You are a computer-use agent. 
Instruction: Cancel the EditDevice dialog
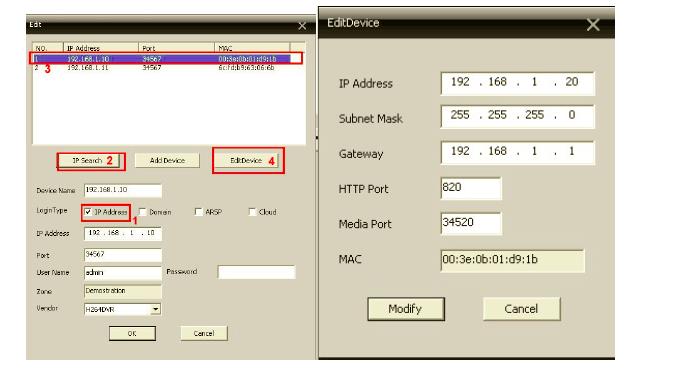(x=521, y=309)
